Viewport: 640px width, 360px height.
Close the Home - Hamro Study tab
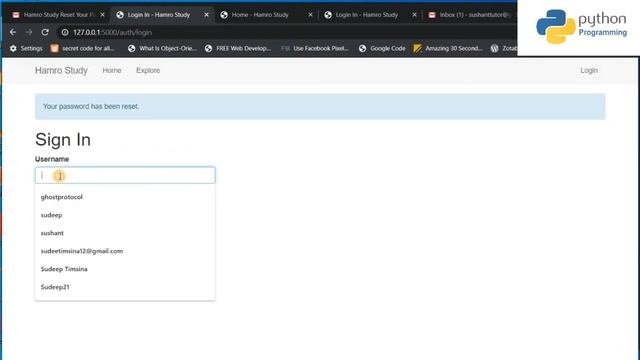click(x=310, y=15)
